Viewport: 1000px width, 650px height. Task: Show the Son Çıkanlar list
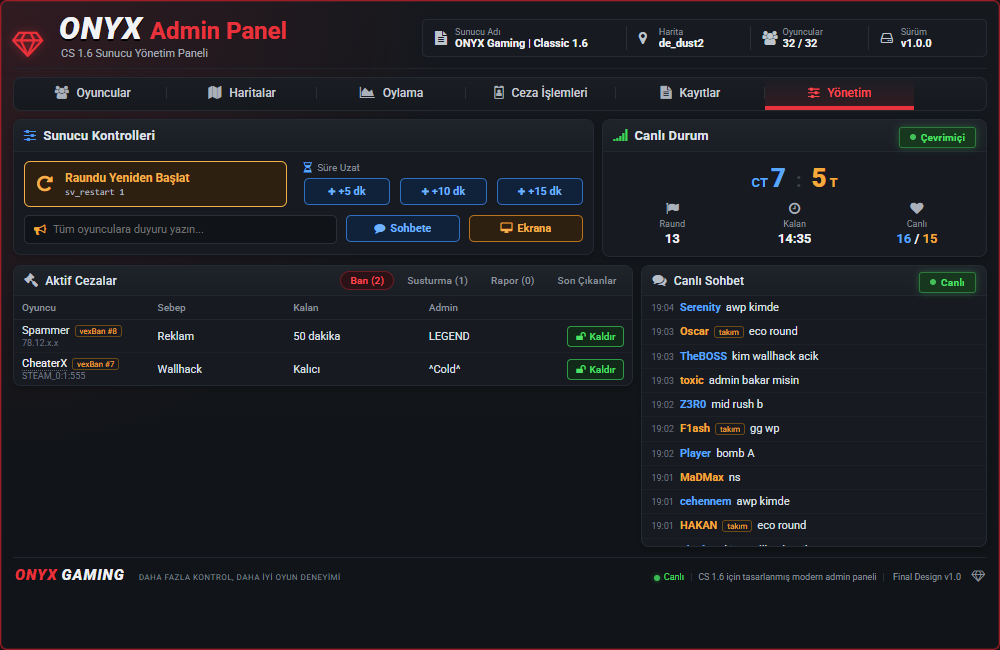tap(587, 281)
